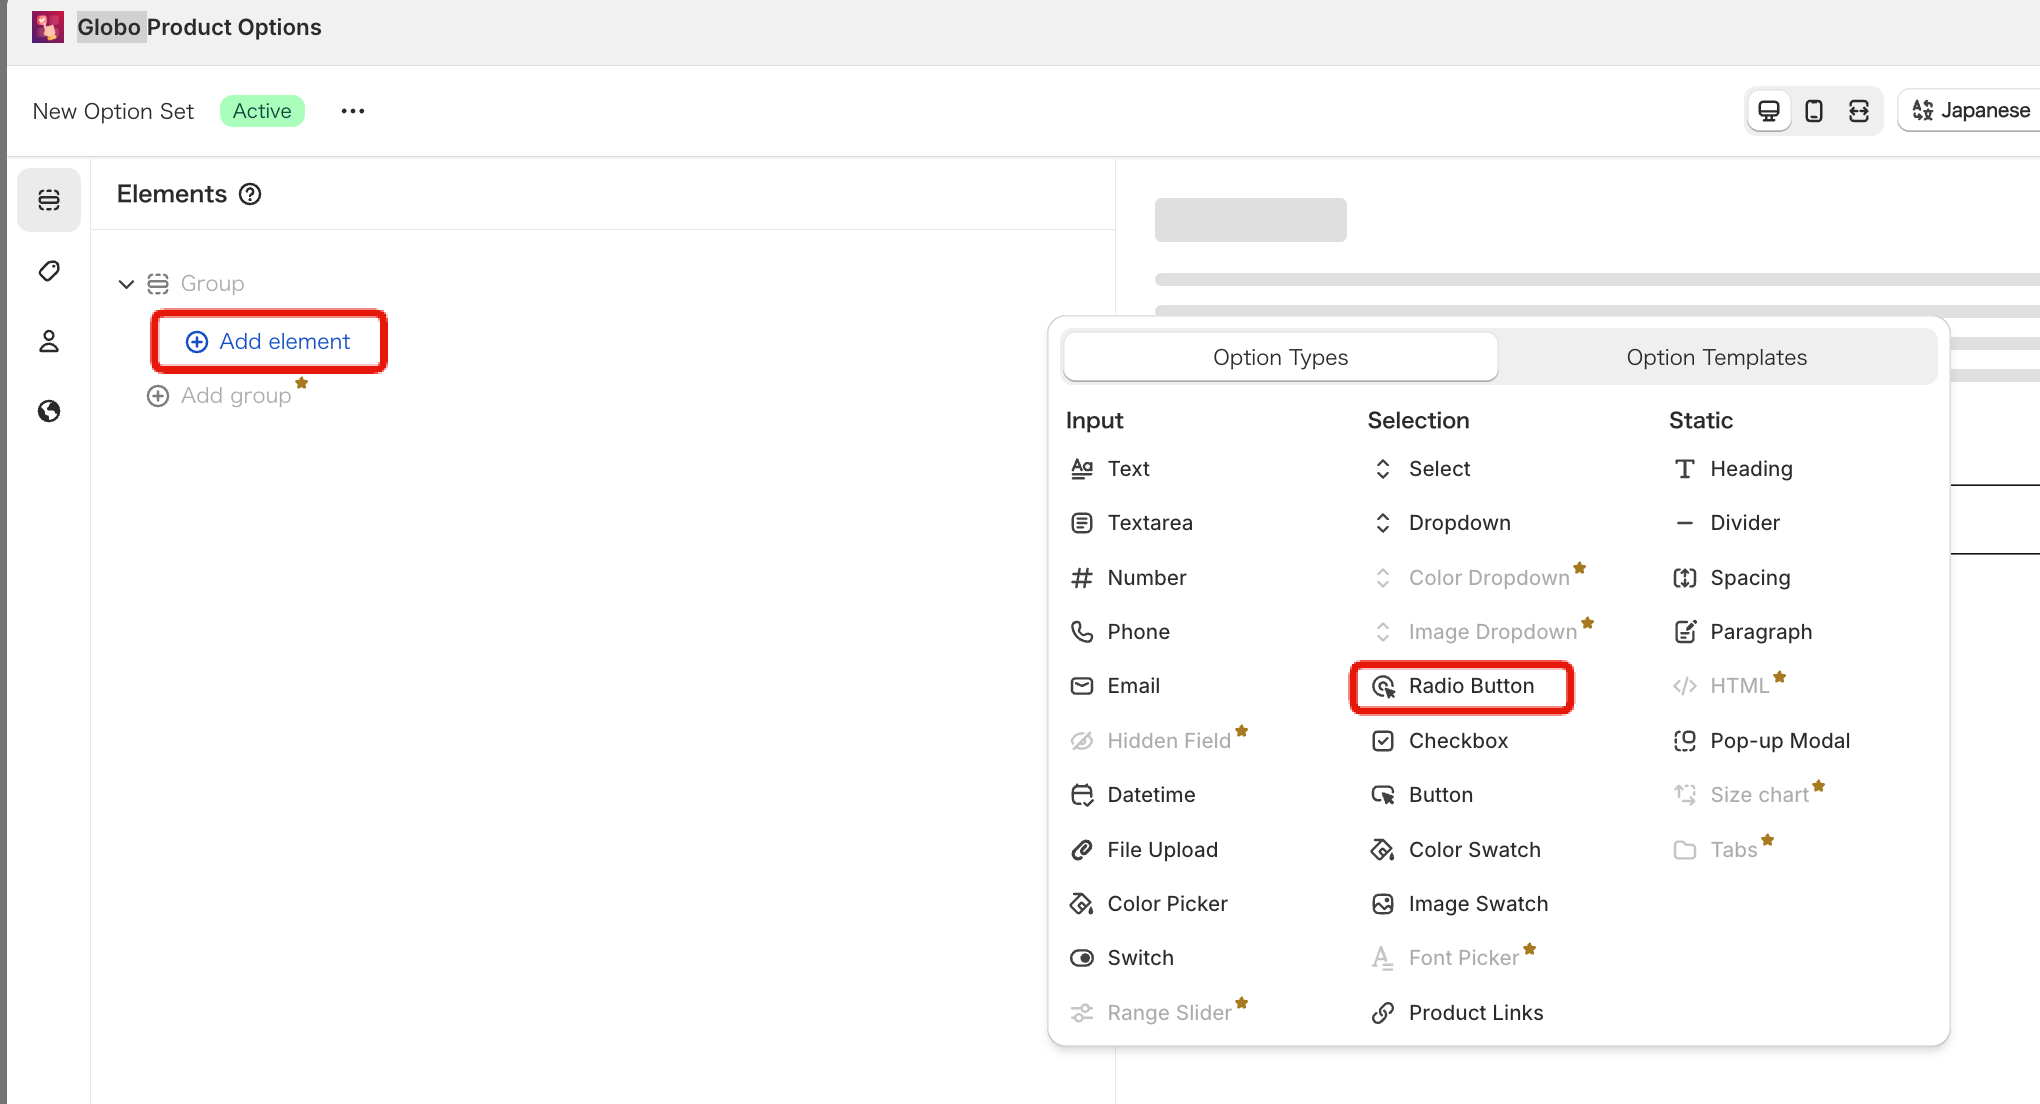The width and height of the screenshot is (2040, 1104).
Task: Choose the Dropdown option type
Action: (1458, 523)
